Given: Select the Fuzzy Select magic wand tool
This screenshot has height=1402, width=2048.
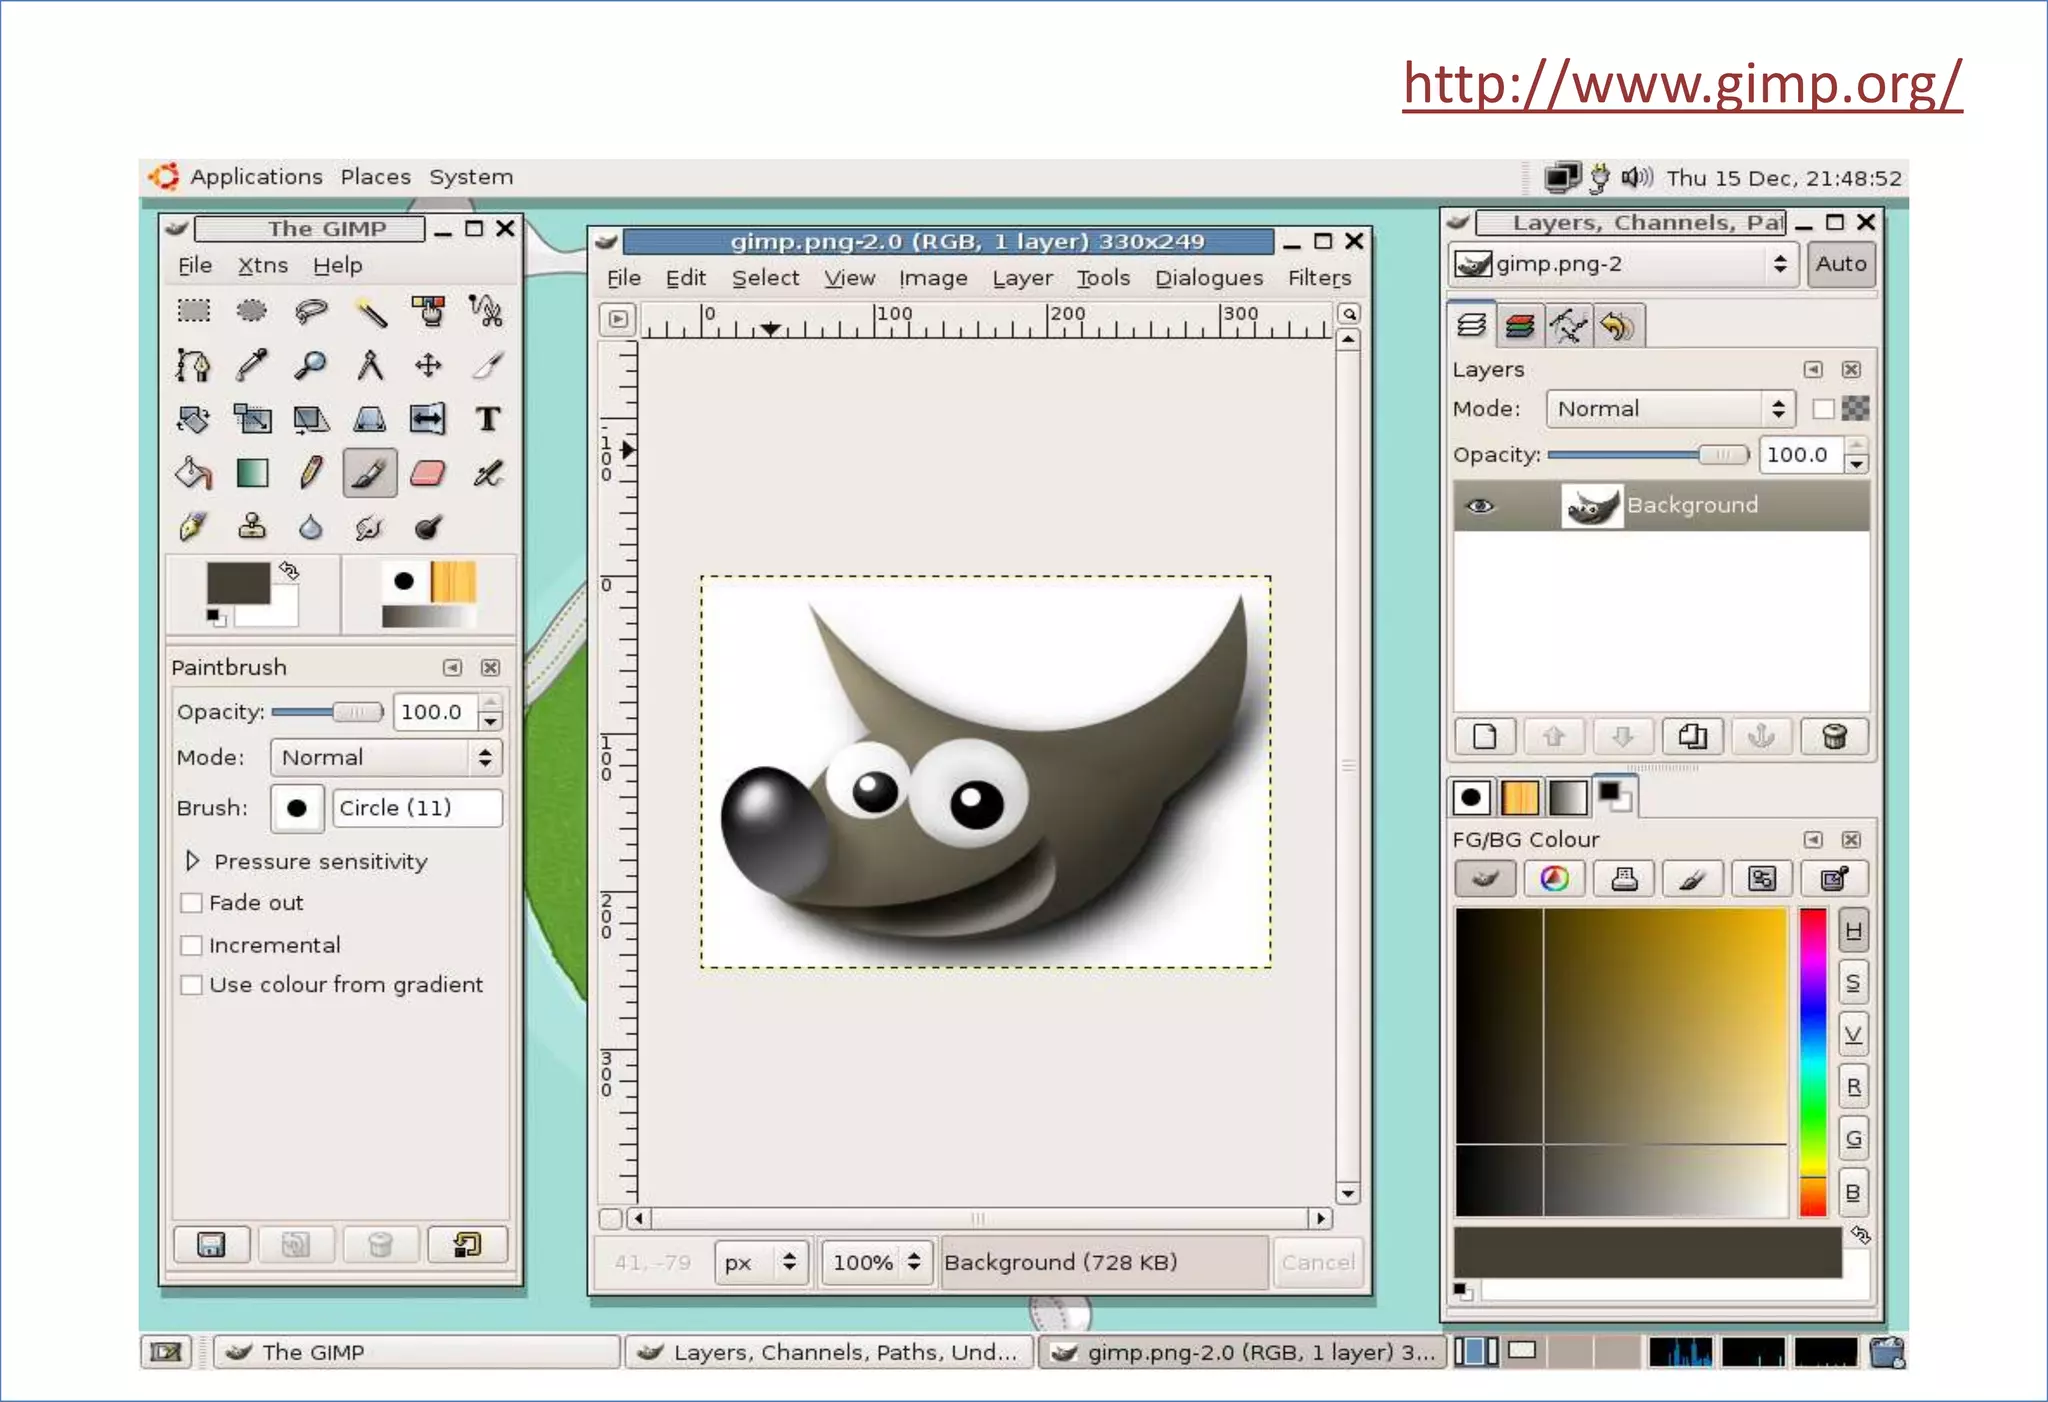Looking at the screenshot, I should [370, 311].
